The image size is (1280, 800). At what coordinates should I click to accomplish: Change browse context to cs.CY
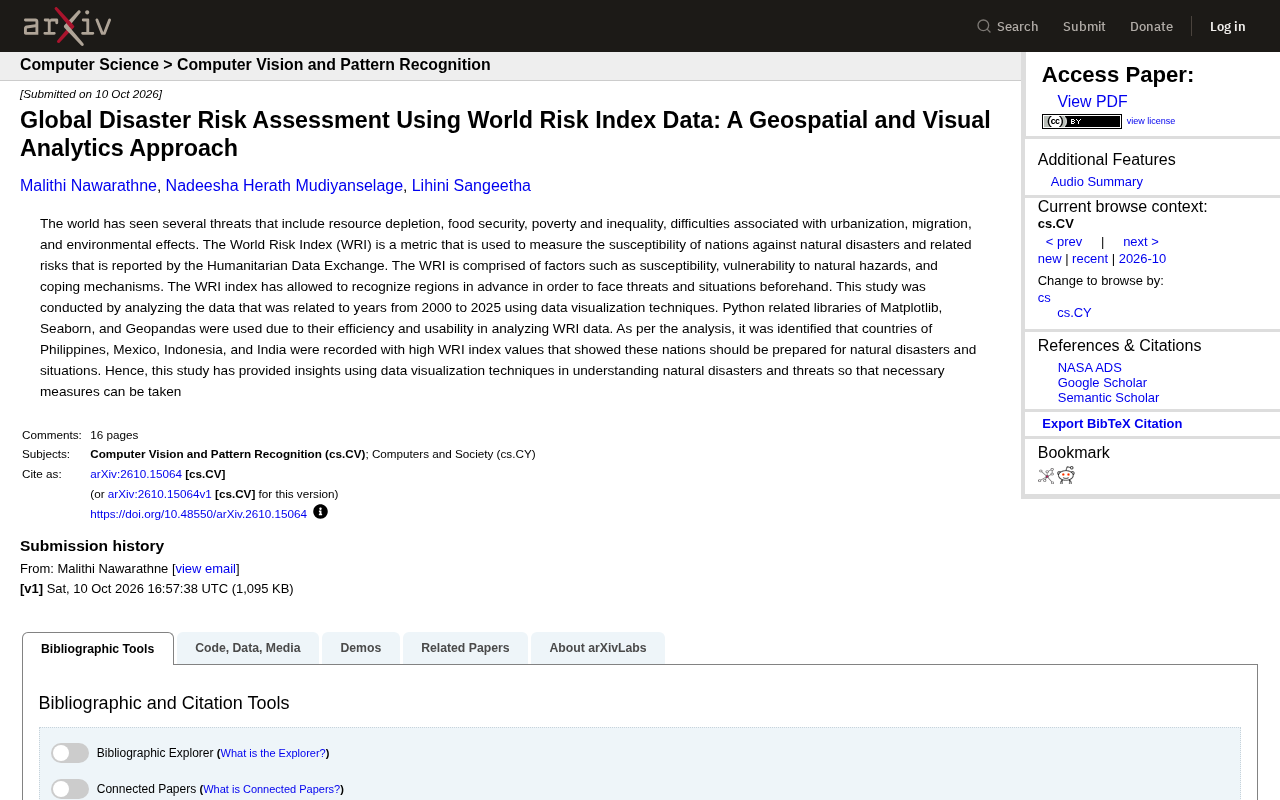1074,313
